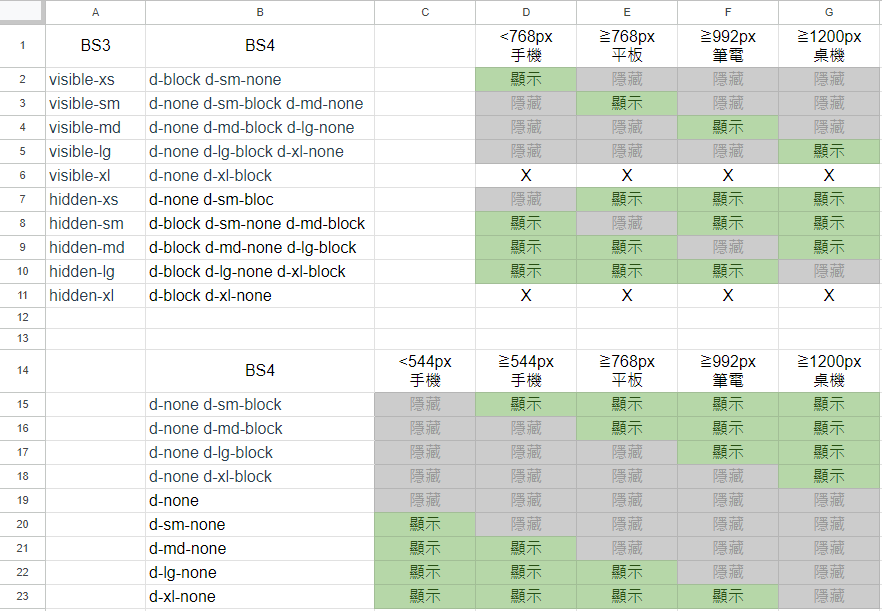Image resolution: width=882 pixels, height=611 pixels.
Task: Click the d-xl-none cell in row 23
Action: [260, 596]
